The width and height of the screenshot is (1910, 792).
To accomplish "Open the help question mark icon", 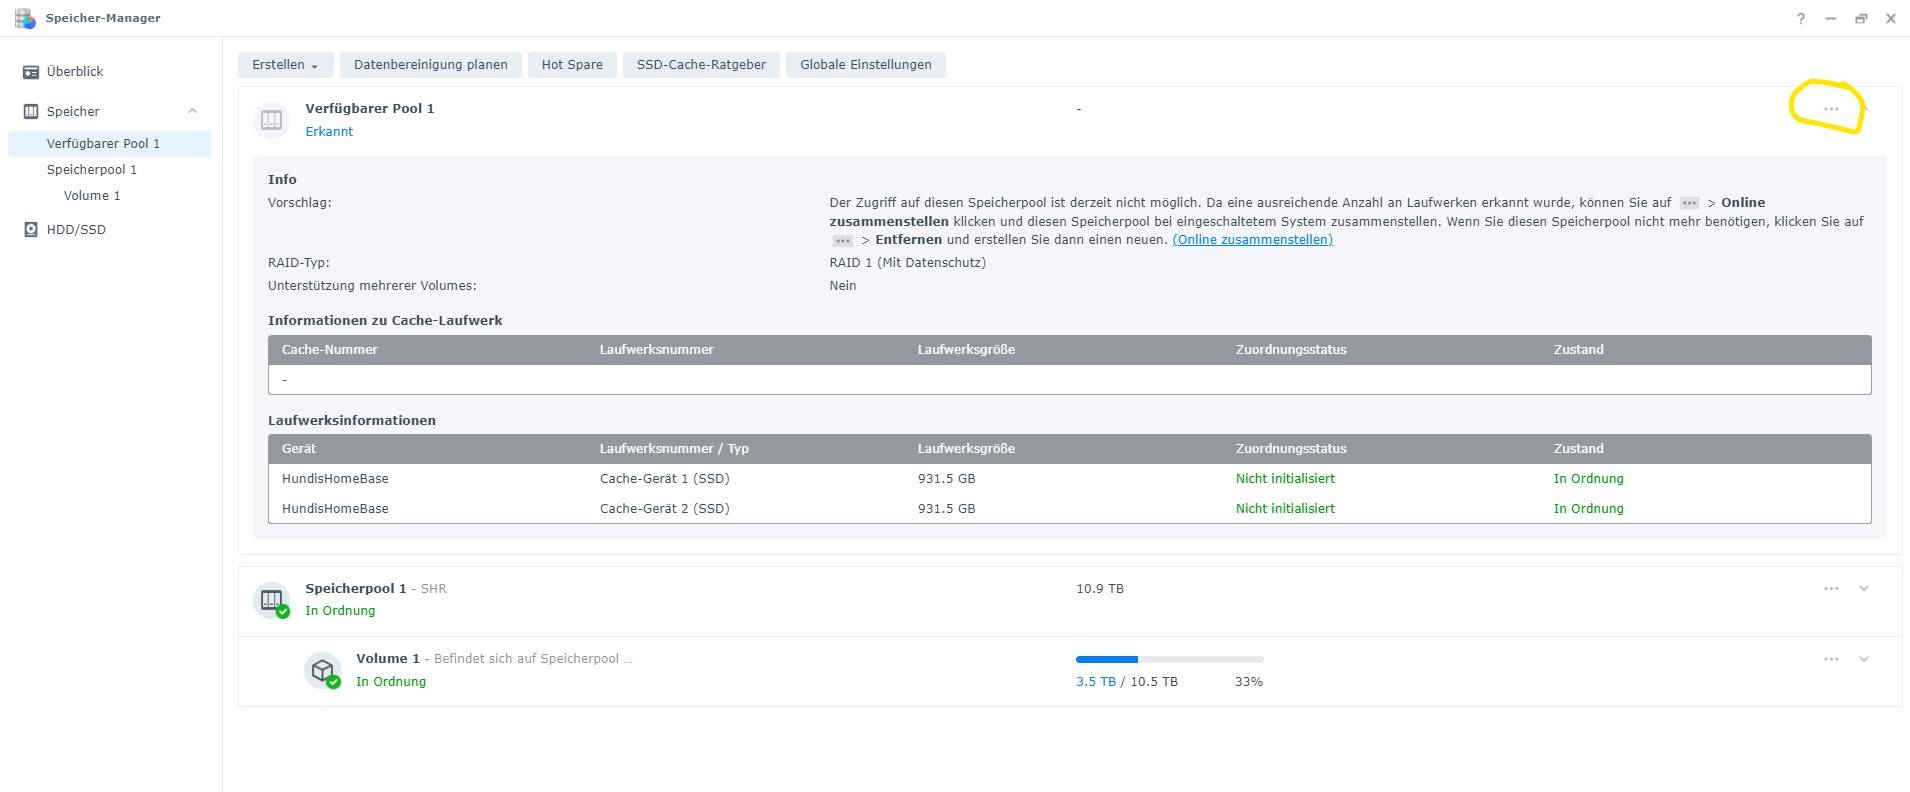I will [x=1800, y=18].
